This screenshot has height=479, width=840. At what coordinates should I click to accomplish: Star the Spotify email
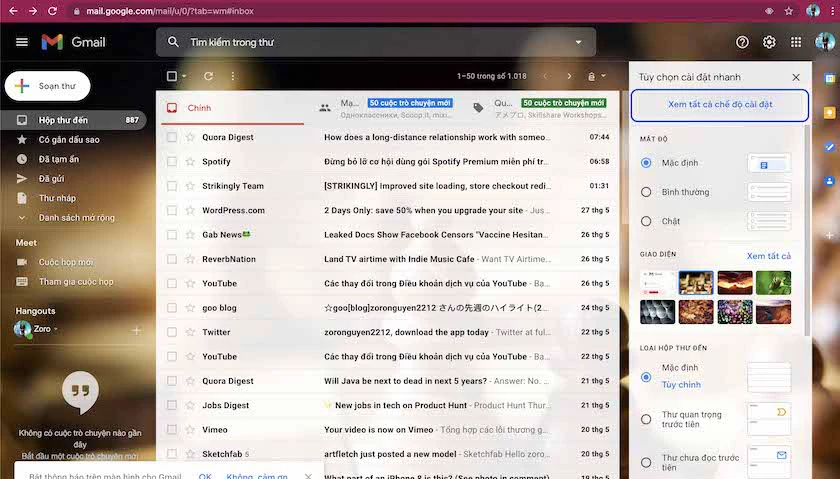point(190,161)
